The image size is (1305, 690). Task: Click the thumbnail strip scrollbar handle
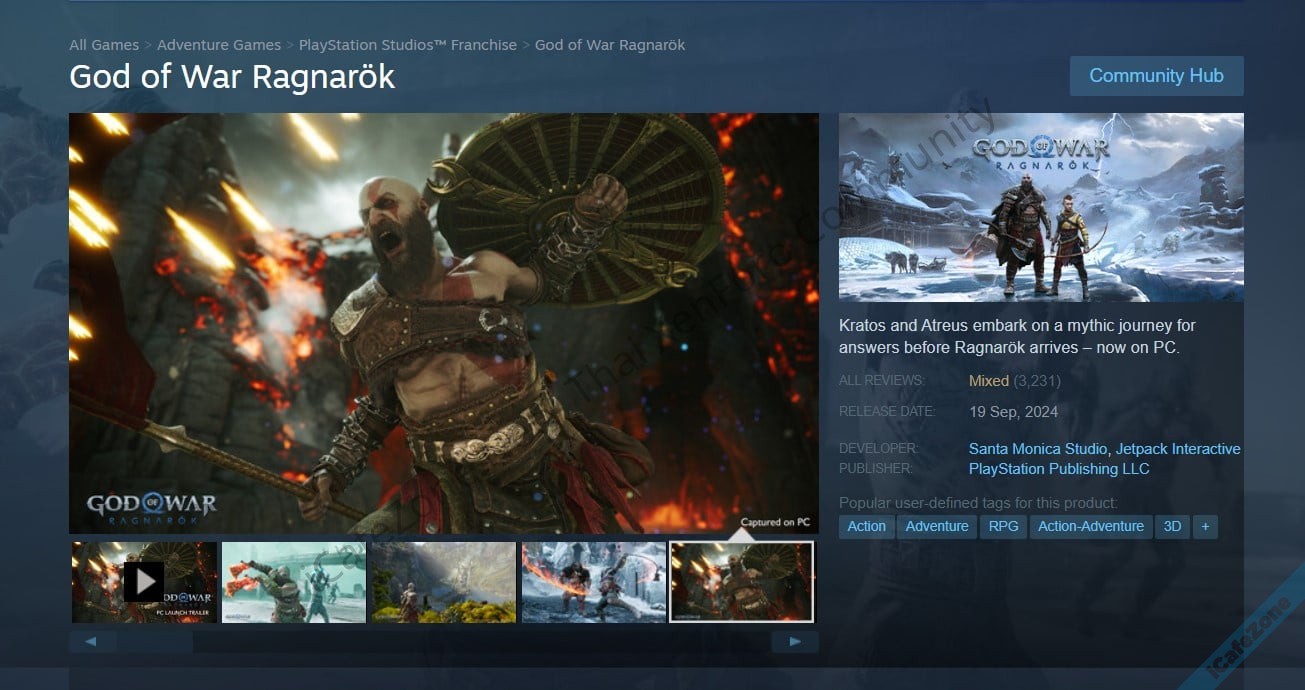[x=154, y=642]
